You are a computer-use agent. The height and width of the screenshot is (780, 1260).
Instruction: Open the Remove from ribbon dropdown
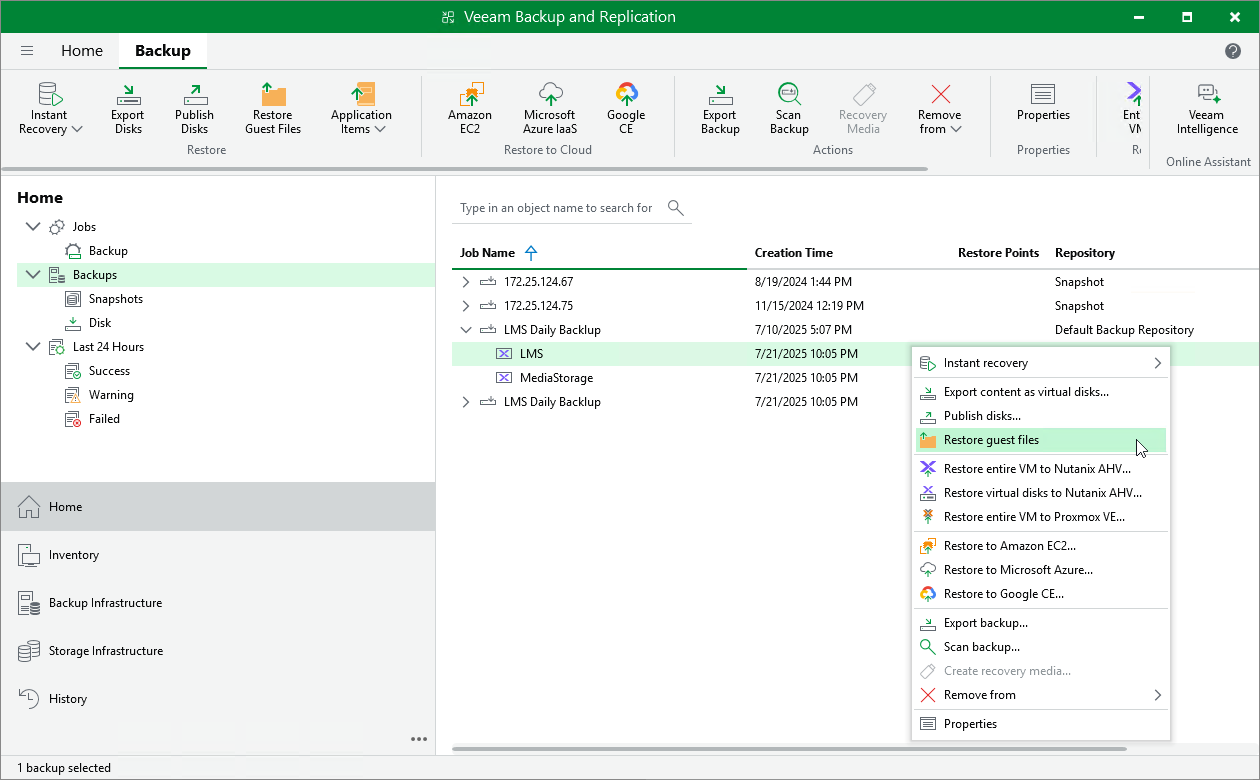[x=939, y=108]
